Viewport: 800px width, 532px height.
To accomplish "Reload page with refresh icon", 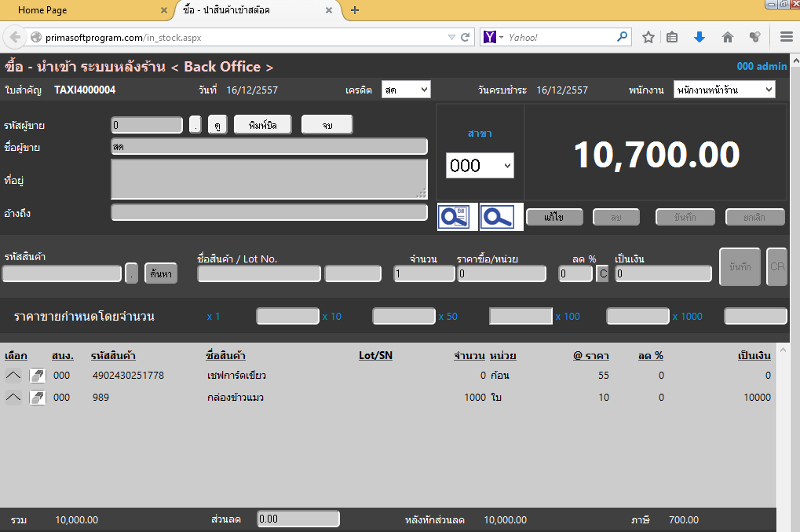I will point(465,37).
